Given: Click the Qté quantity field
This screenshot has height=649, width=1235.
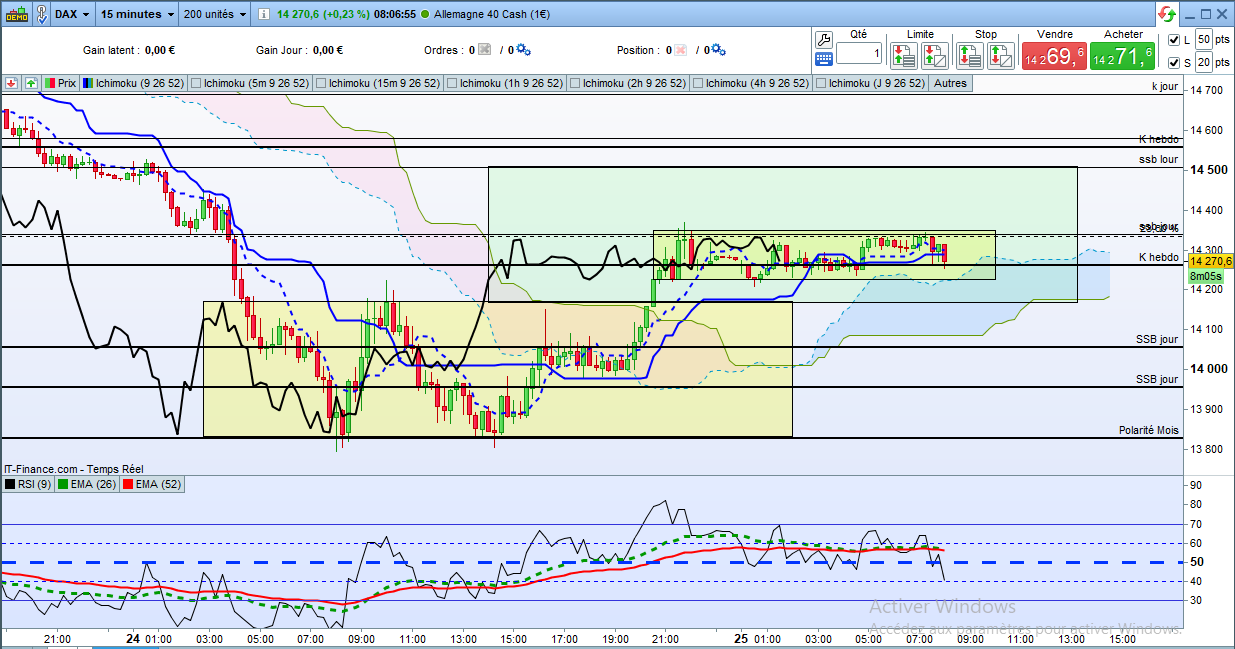Looking at the screenshot, I should pos(859,53).
